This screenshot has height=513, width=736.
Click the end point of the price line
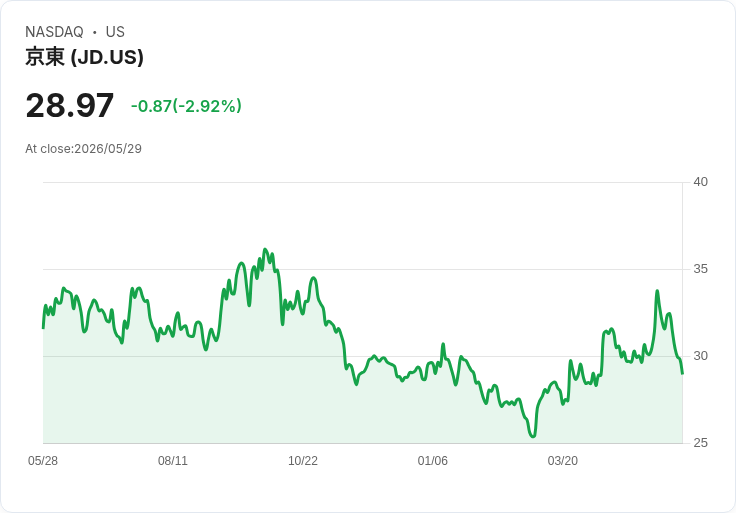pyautogui.click(x=682, y=374)
